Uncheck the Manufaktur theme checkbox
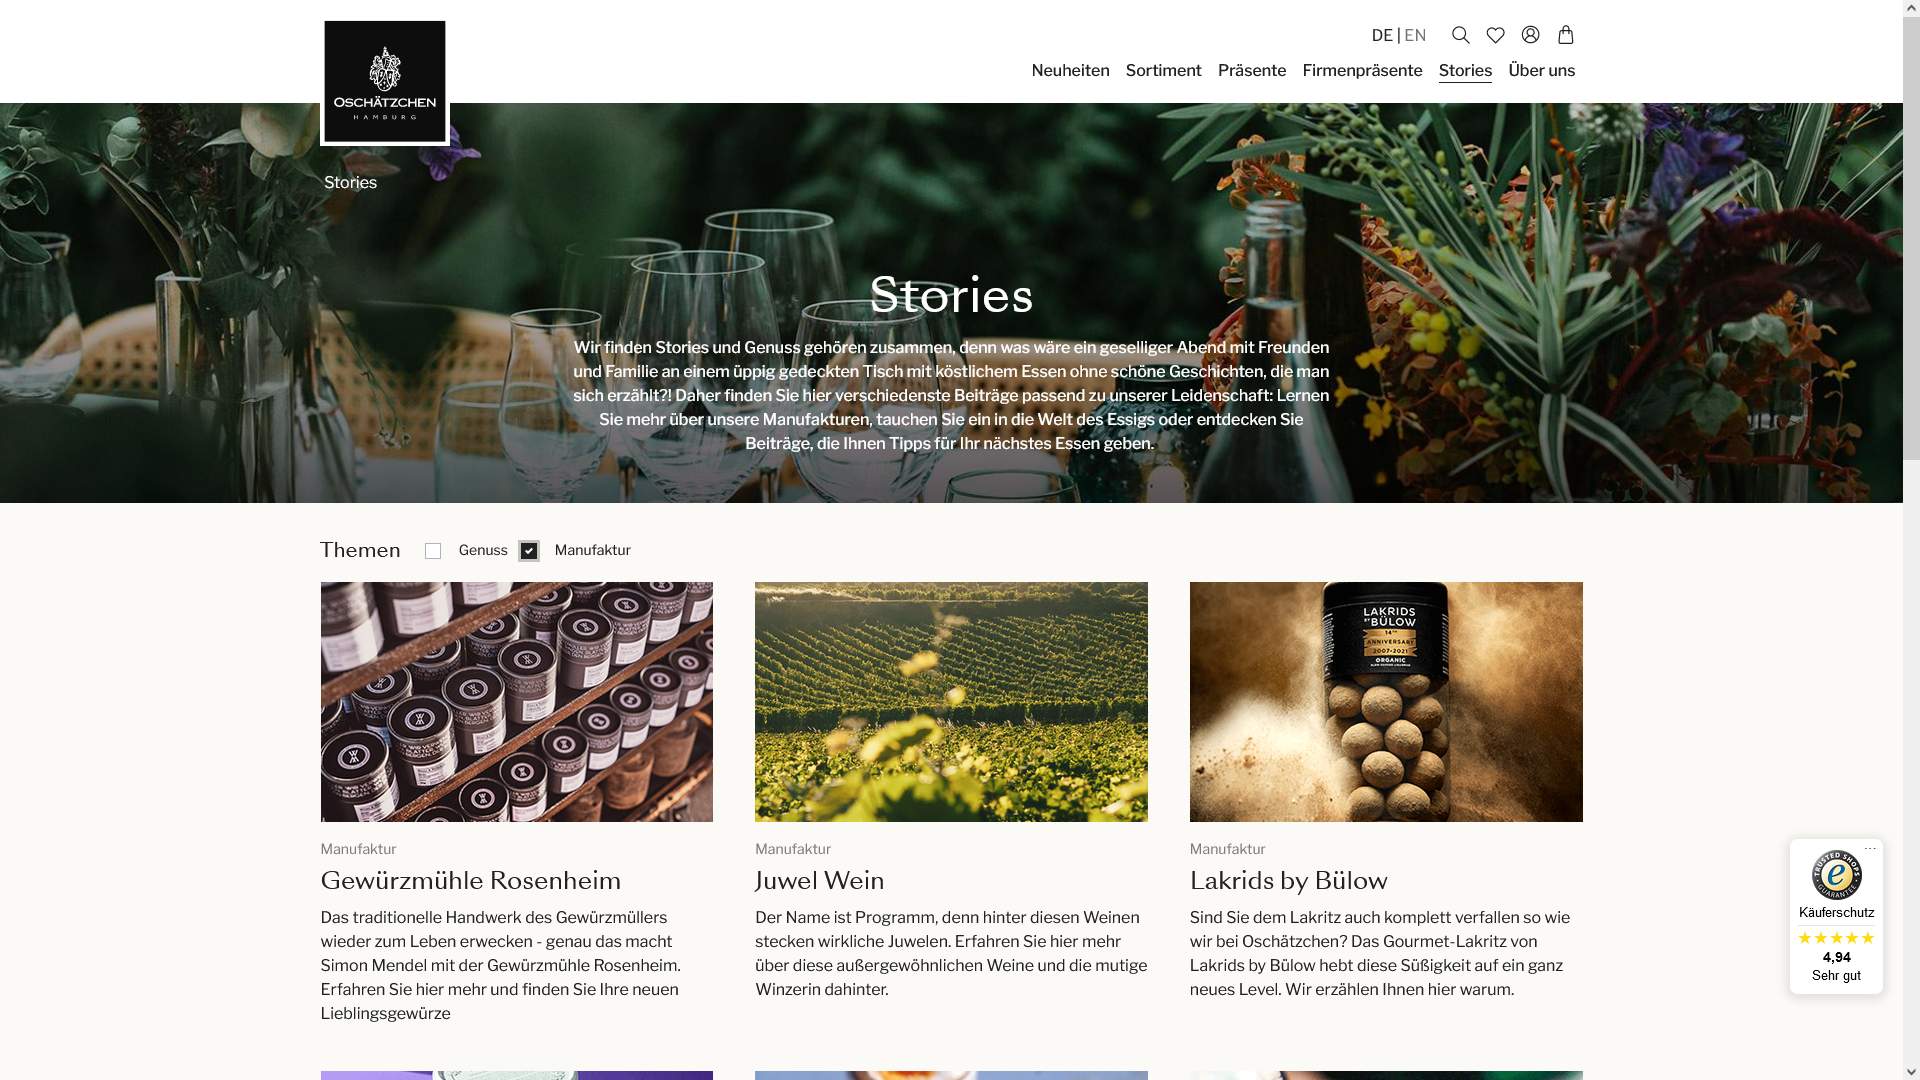The height and width of the screenshot is (1080, 1920). (529, 551)
